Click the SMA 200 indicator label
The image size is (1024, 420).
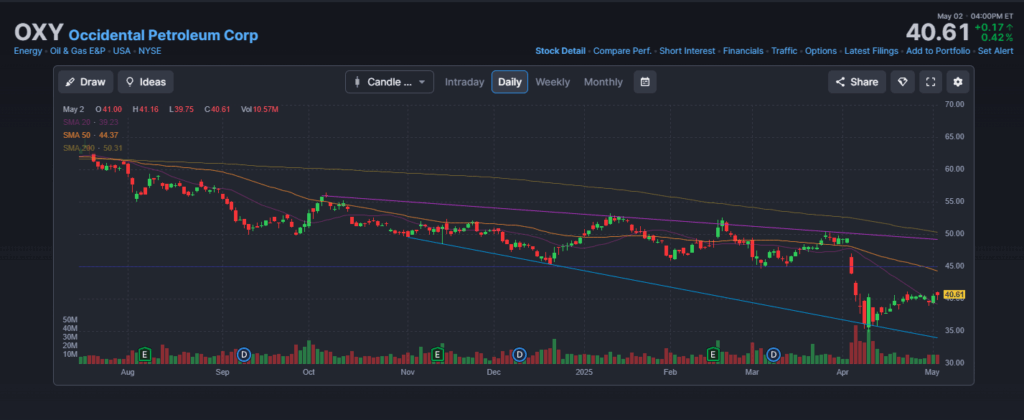tap(92, 148)
